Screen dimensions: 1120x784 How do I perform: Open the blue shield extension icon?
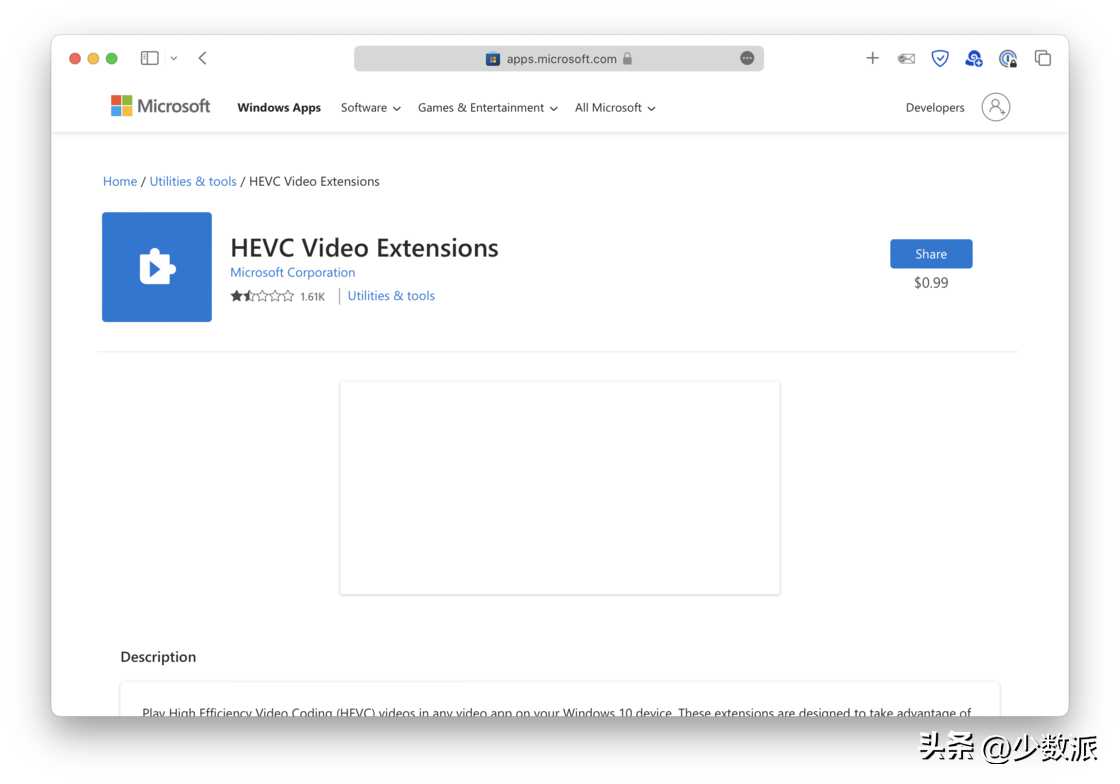[x=939, y=59]
